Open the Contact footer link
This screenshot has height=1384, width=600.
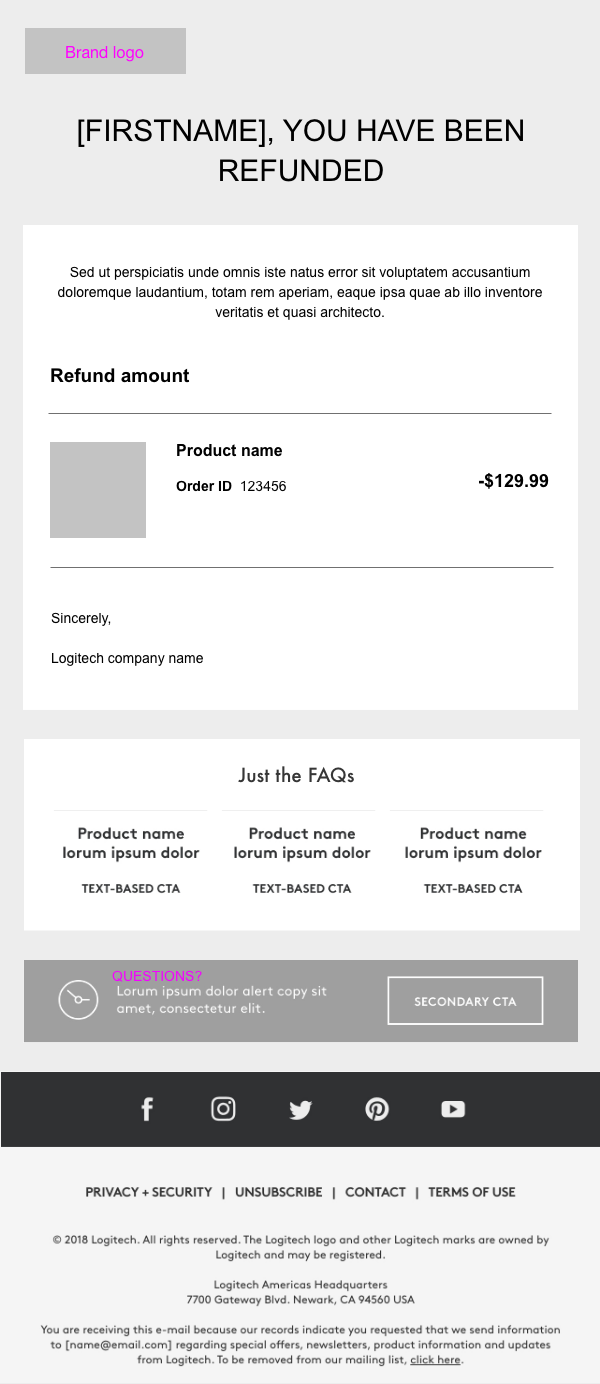tap(375, 1192)
